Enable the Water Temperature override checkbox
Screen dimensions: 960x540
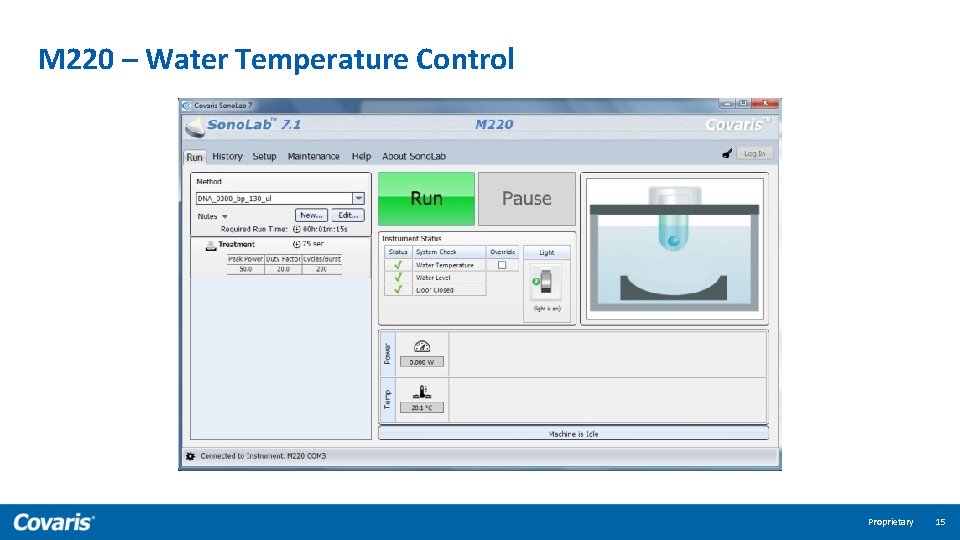pos(502,265)
